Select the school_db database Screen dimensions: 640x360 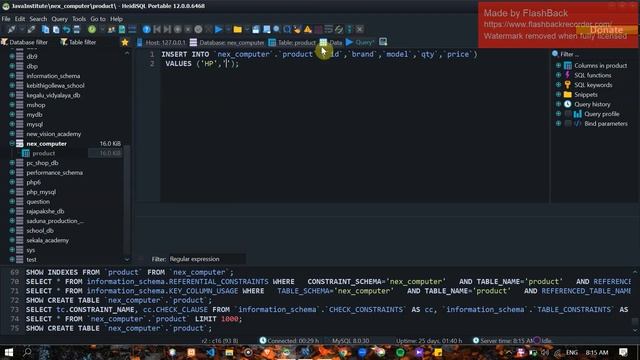click(x=40, y=231)
